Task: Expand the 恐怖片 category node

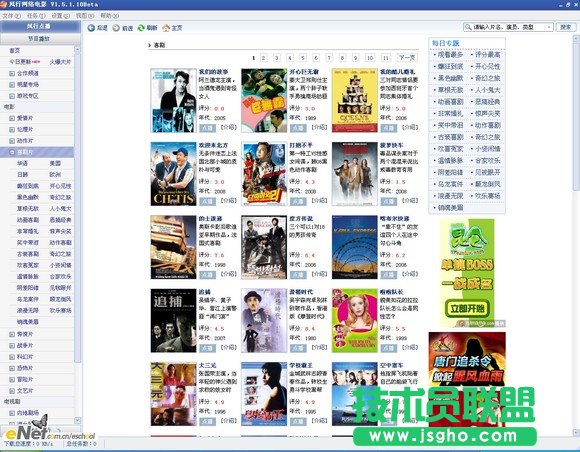Action: point(12,368)
